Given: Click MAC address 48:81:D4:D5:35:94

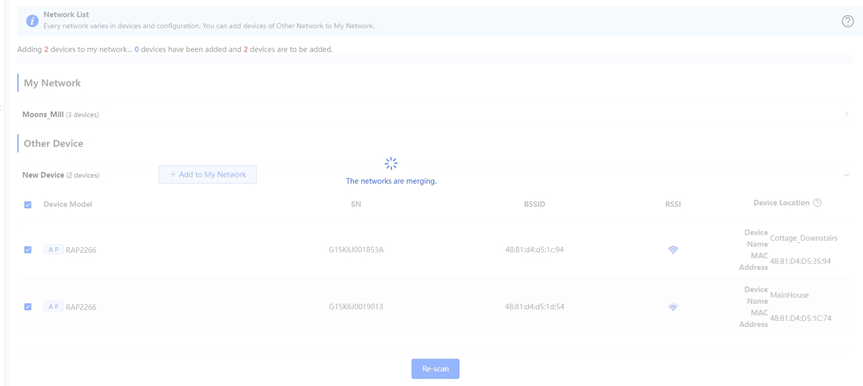Looking at the screenshot, I should pyautogui.click(x=800, y=262).
